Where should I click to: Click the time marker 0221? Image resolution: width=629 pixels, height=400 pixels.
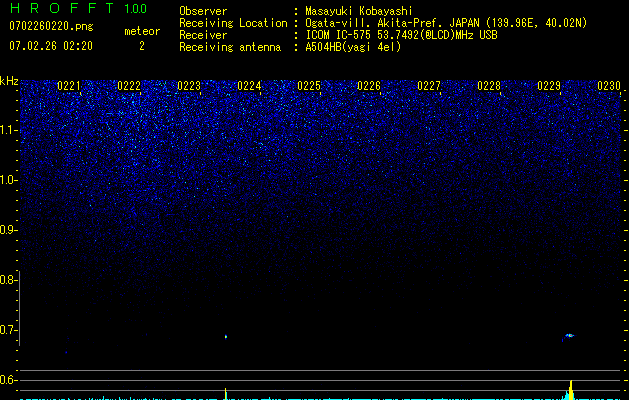(69, 86)
